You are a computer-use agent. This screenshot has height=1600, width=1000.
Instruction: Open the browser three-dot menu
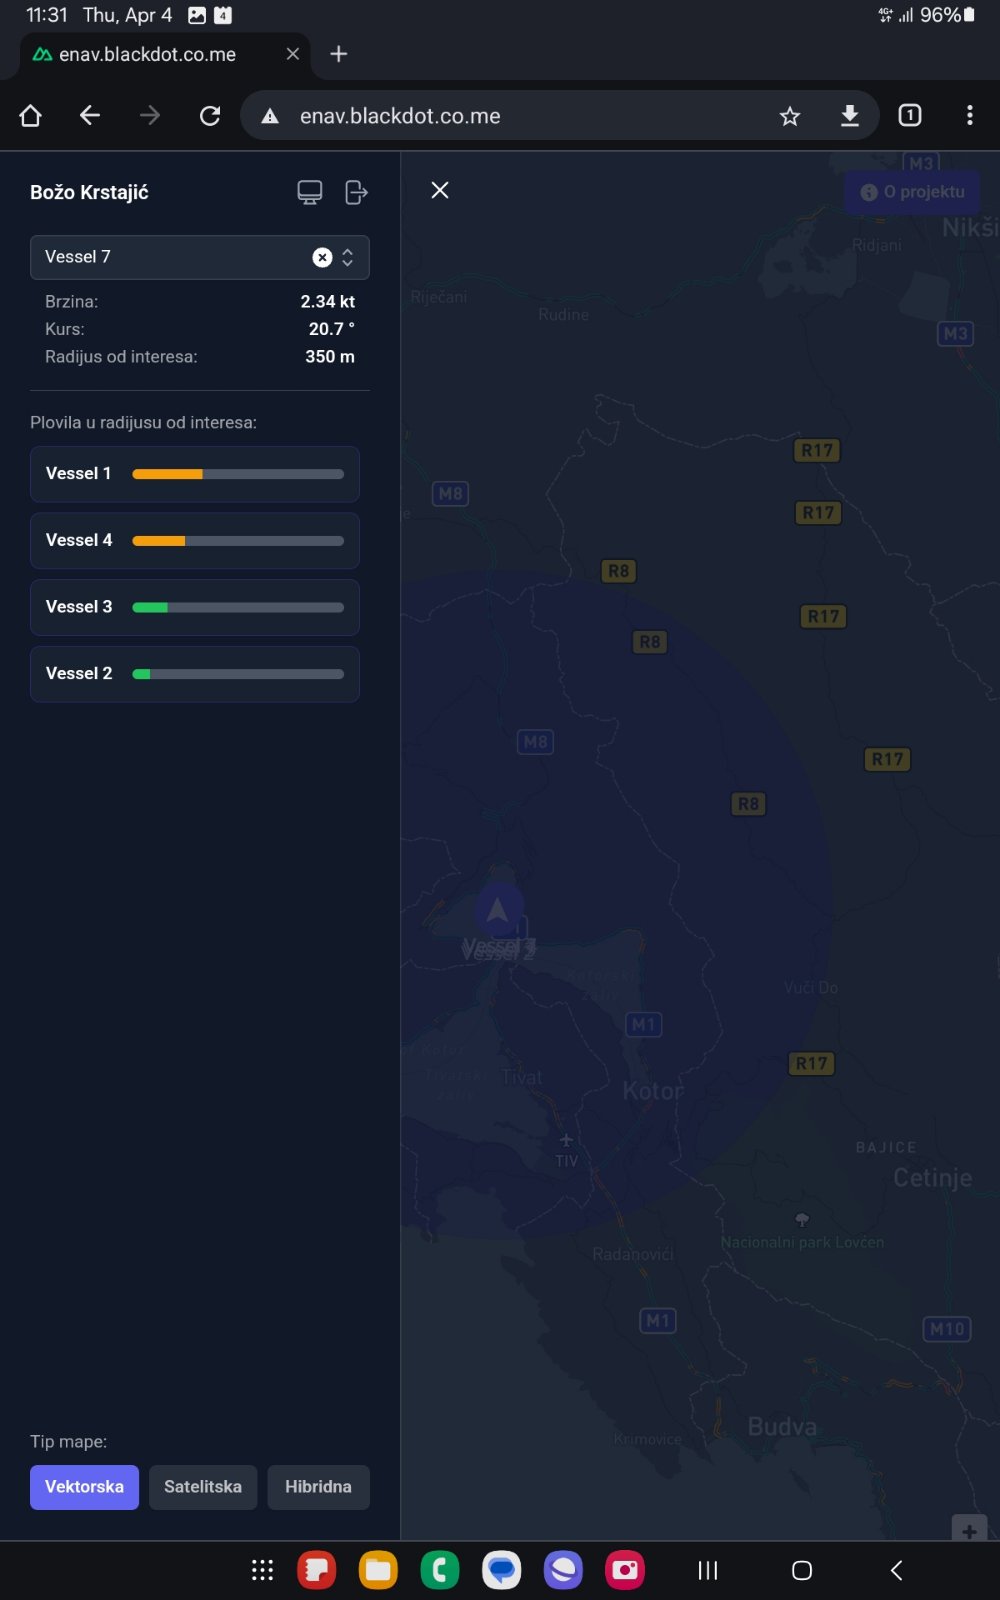[969, 116]
